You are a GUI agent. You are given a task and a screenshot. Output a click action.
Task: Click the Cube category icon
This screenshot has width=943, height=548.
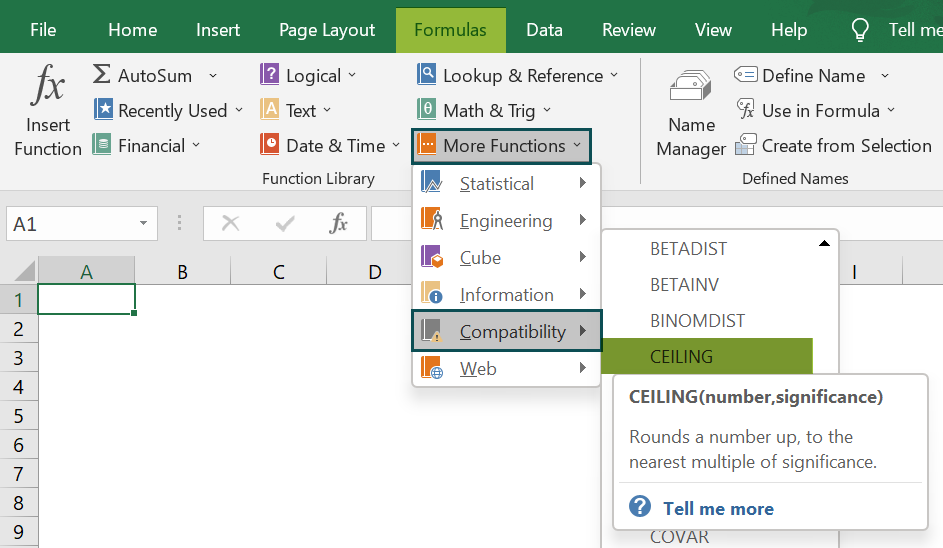pos(432,257)
